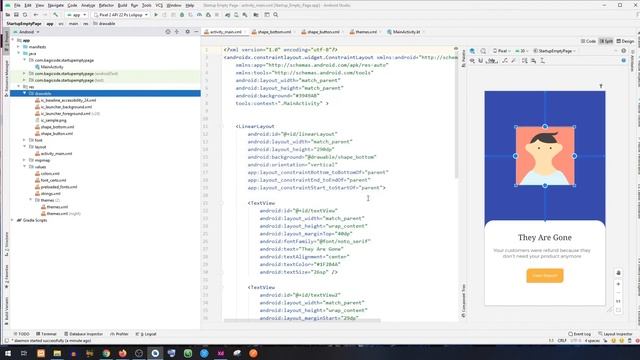The width and height of the screenshot is (640, 360).
Task: Switch editor to Design view mode
Action: [x=625, y=41]
